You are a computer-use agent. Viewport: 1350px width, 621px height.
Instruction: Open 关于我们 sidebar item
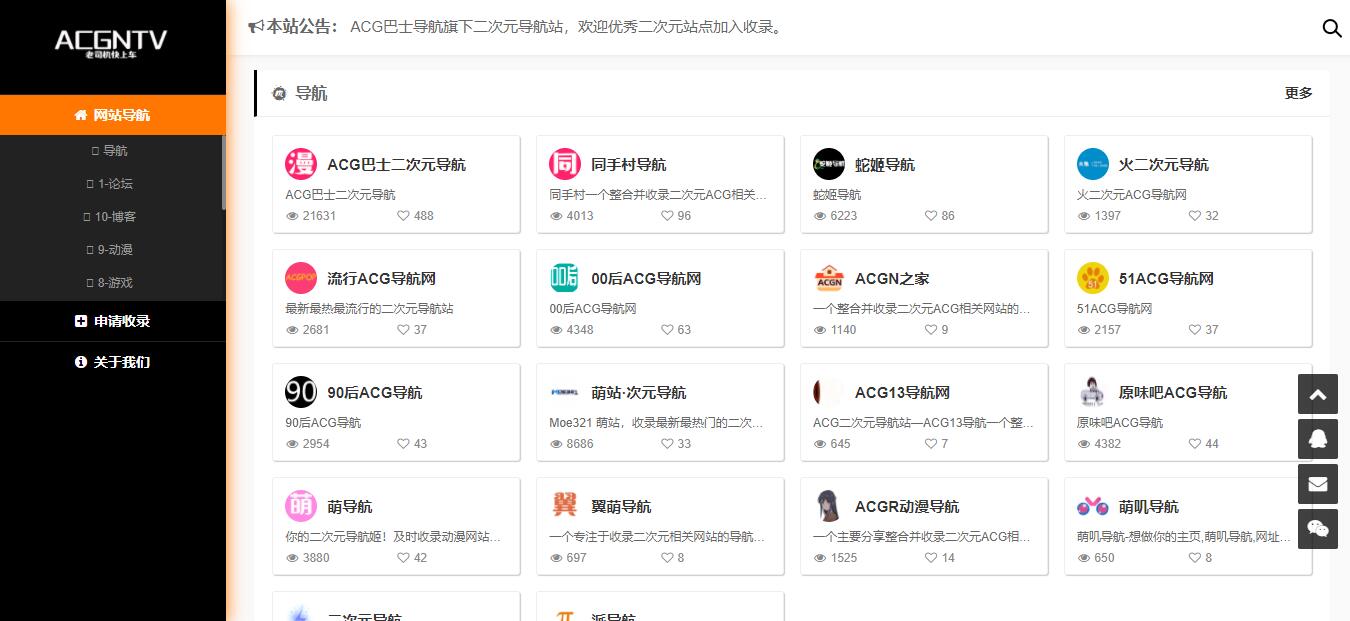pyautogui.click(x=113, y=362)
